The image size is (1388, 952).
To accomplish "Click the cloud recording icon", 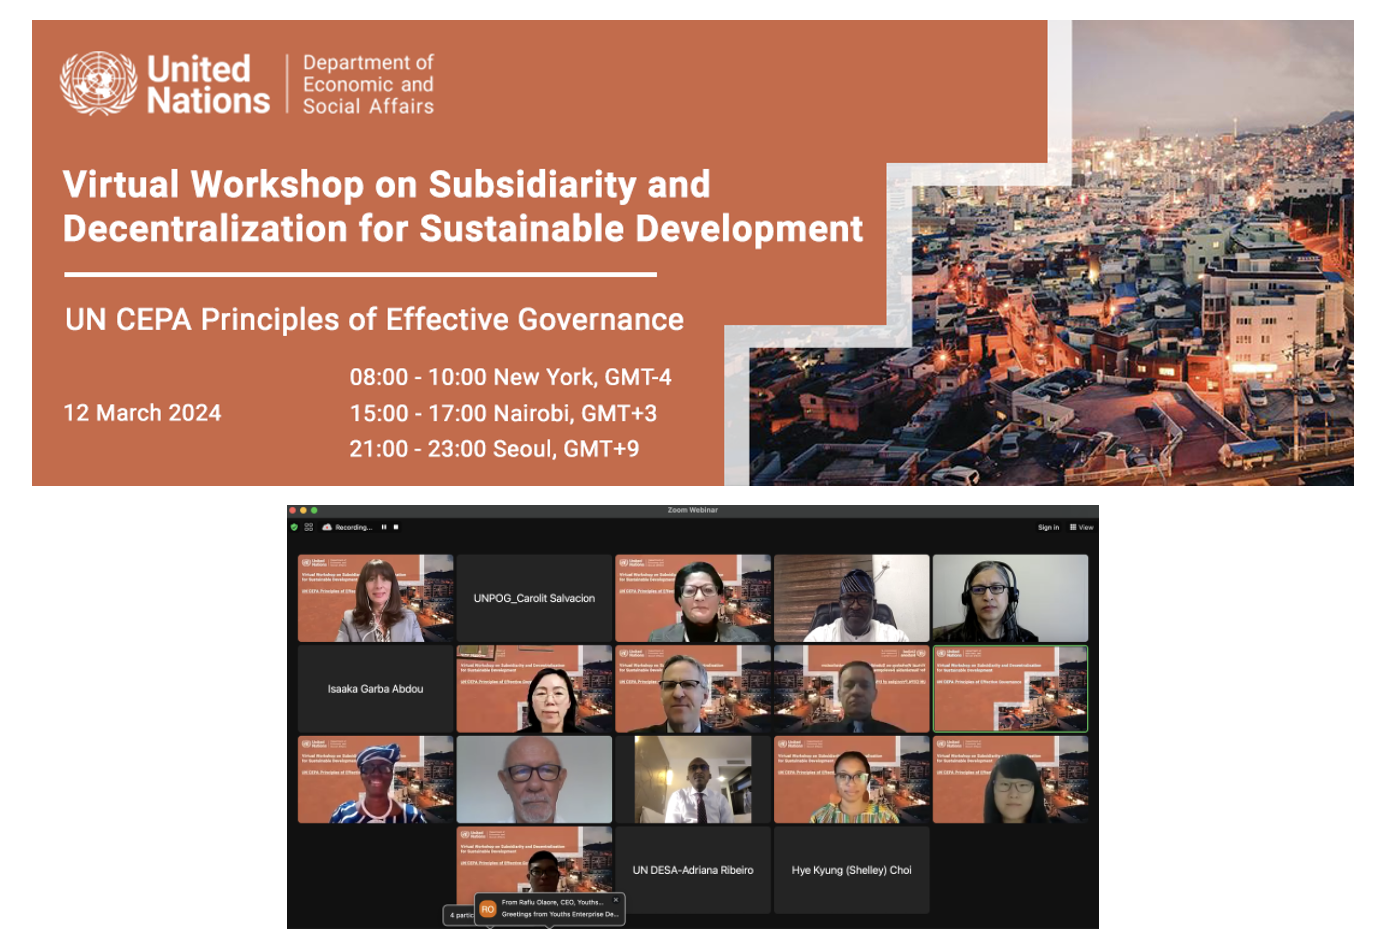I will tap(327, 527).
